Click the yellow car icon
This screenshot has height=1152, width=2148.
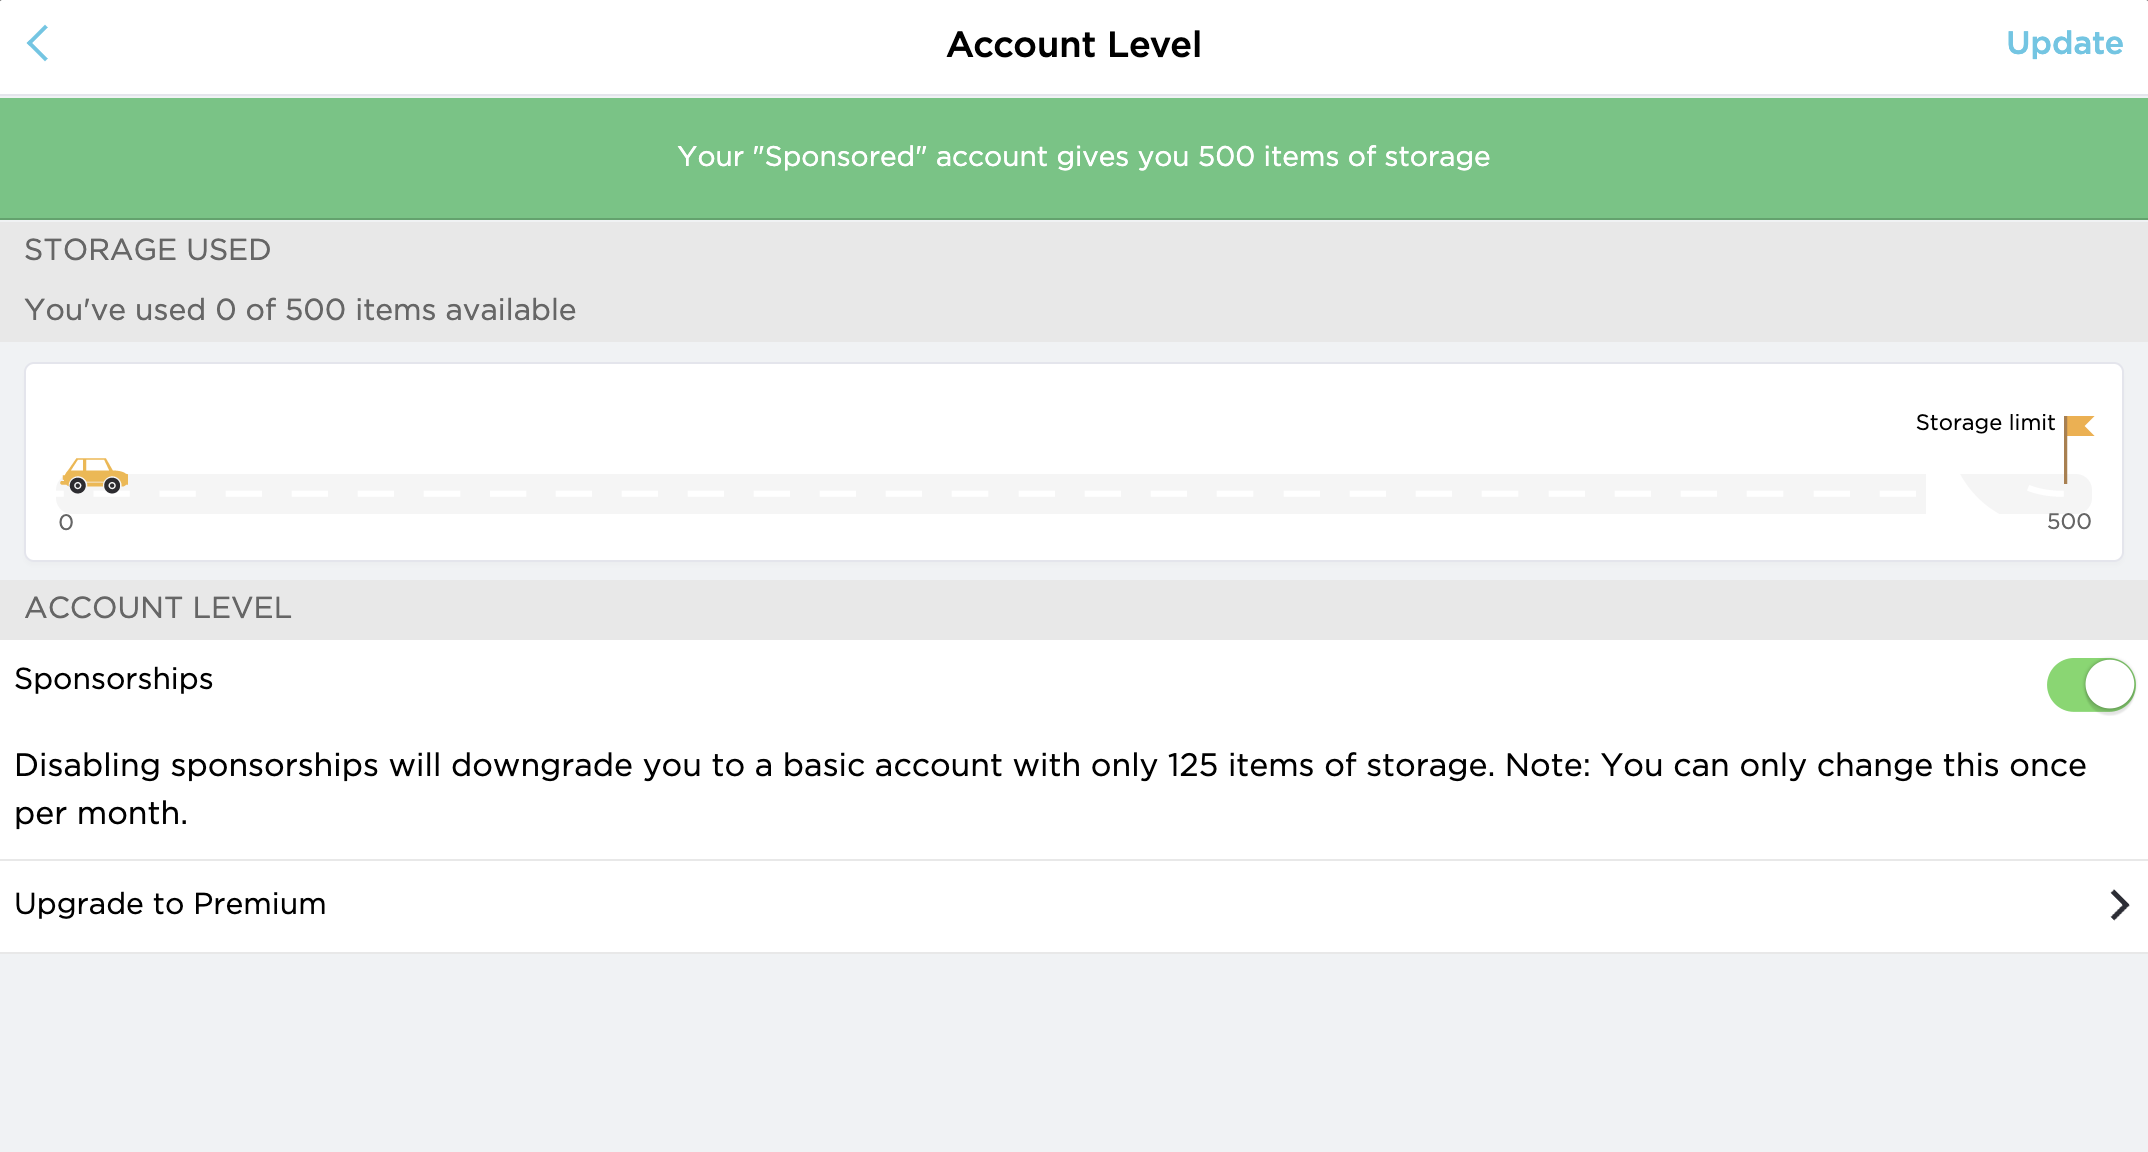click(x=94, y=476)
